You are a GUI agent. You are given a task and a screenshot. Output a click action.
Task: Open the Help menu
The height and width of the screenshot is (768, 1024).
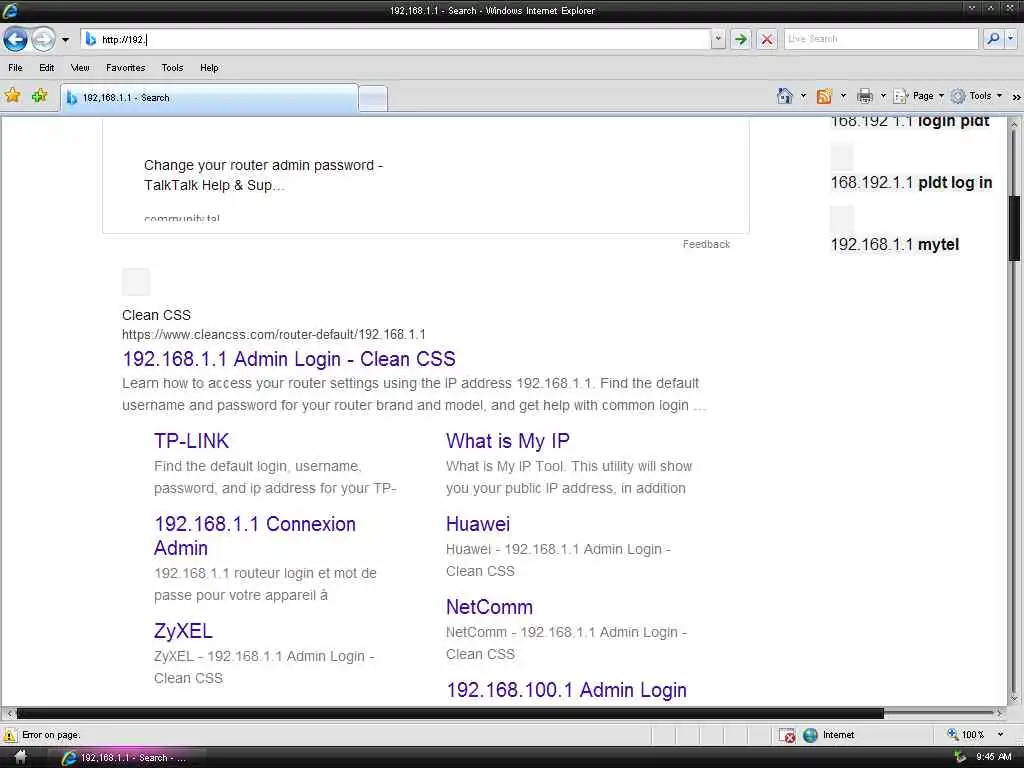[209, 67]
